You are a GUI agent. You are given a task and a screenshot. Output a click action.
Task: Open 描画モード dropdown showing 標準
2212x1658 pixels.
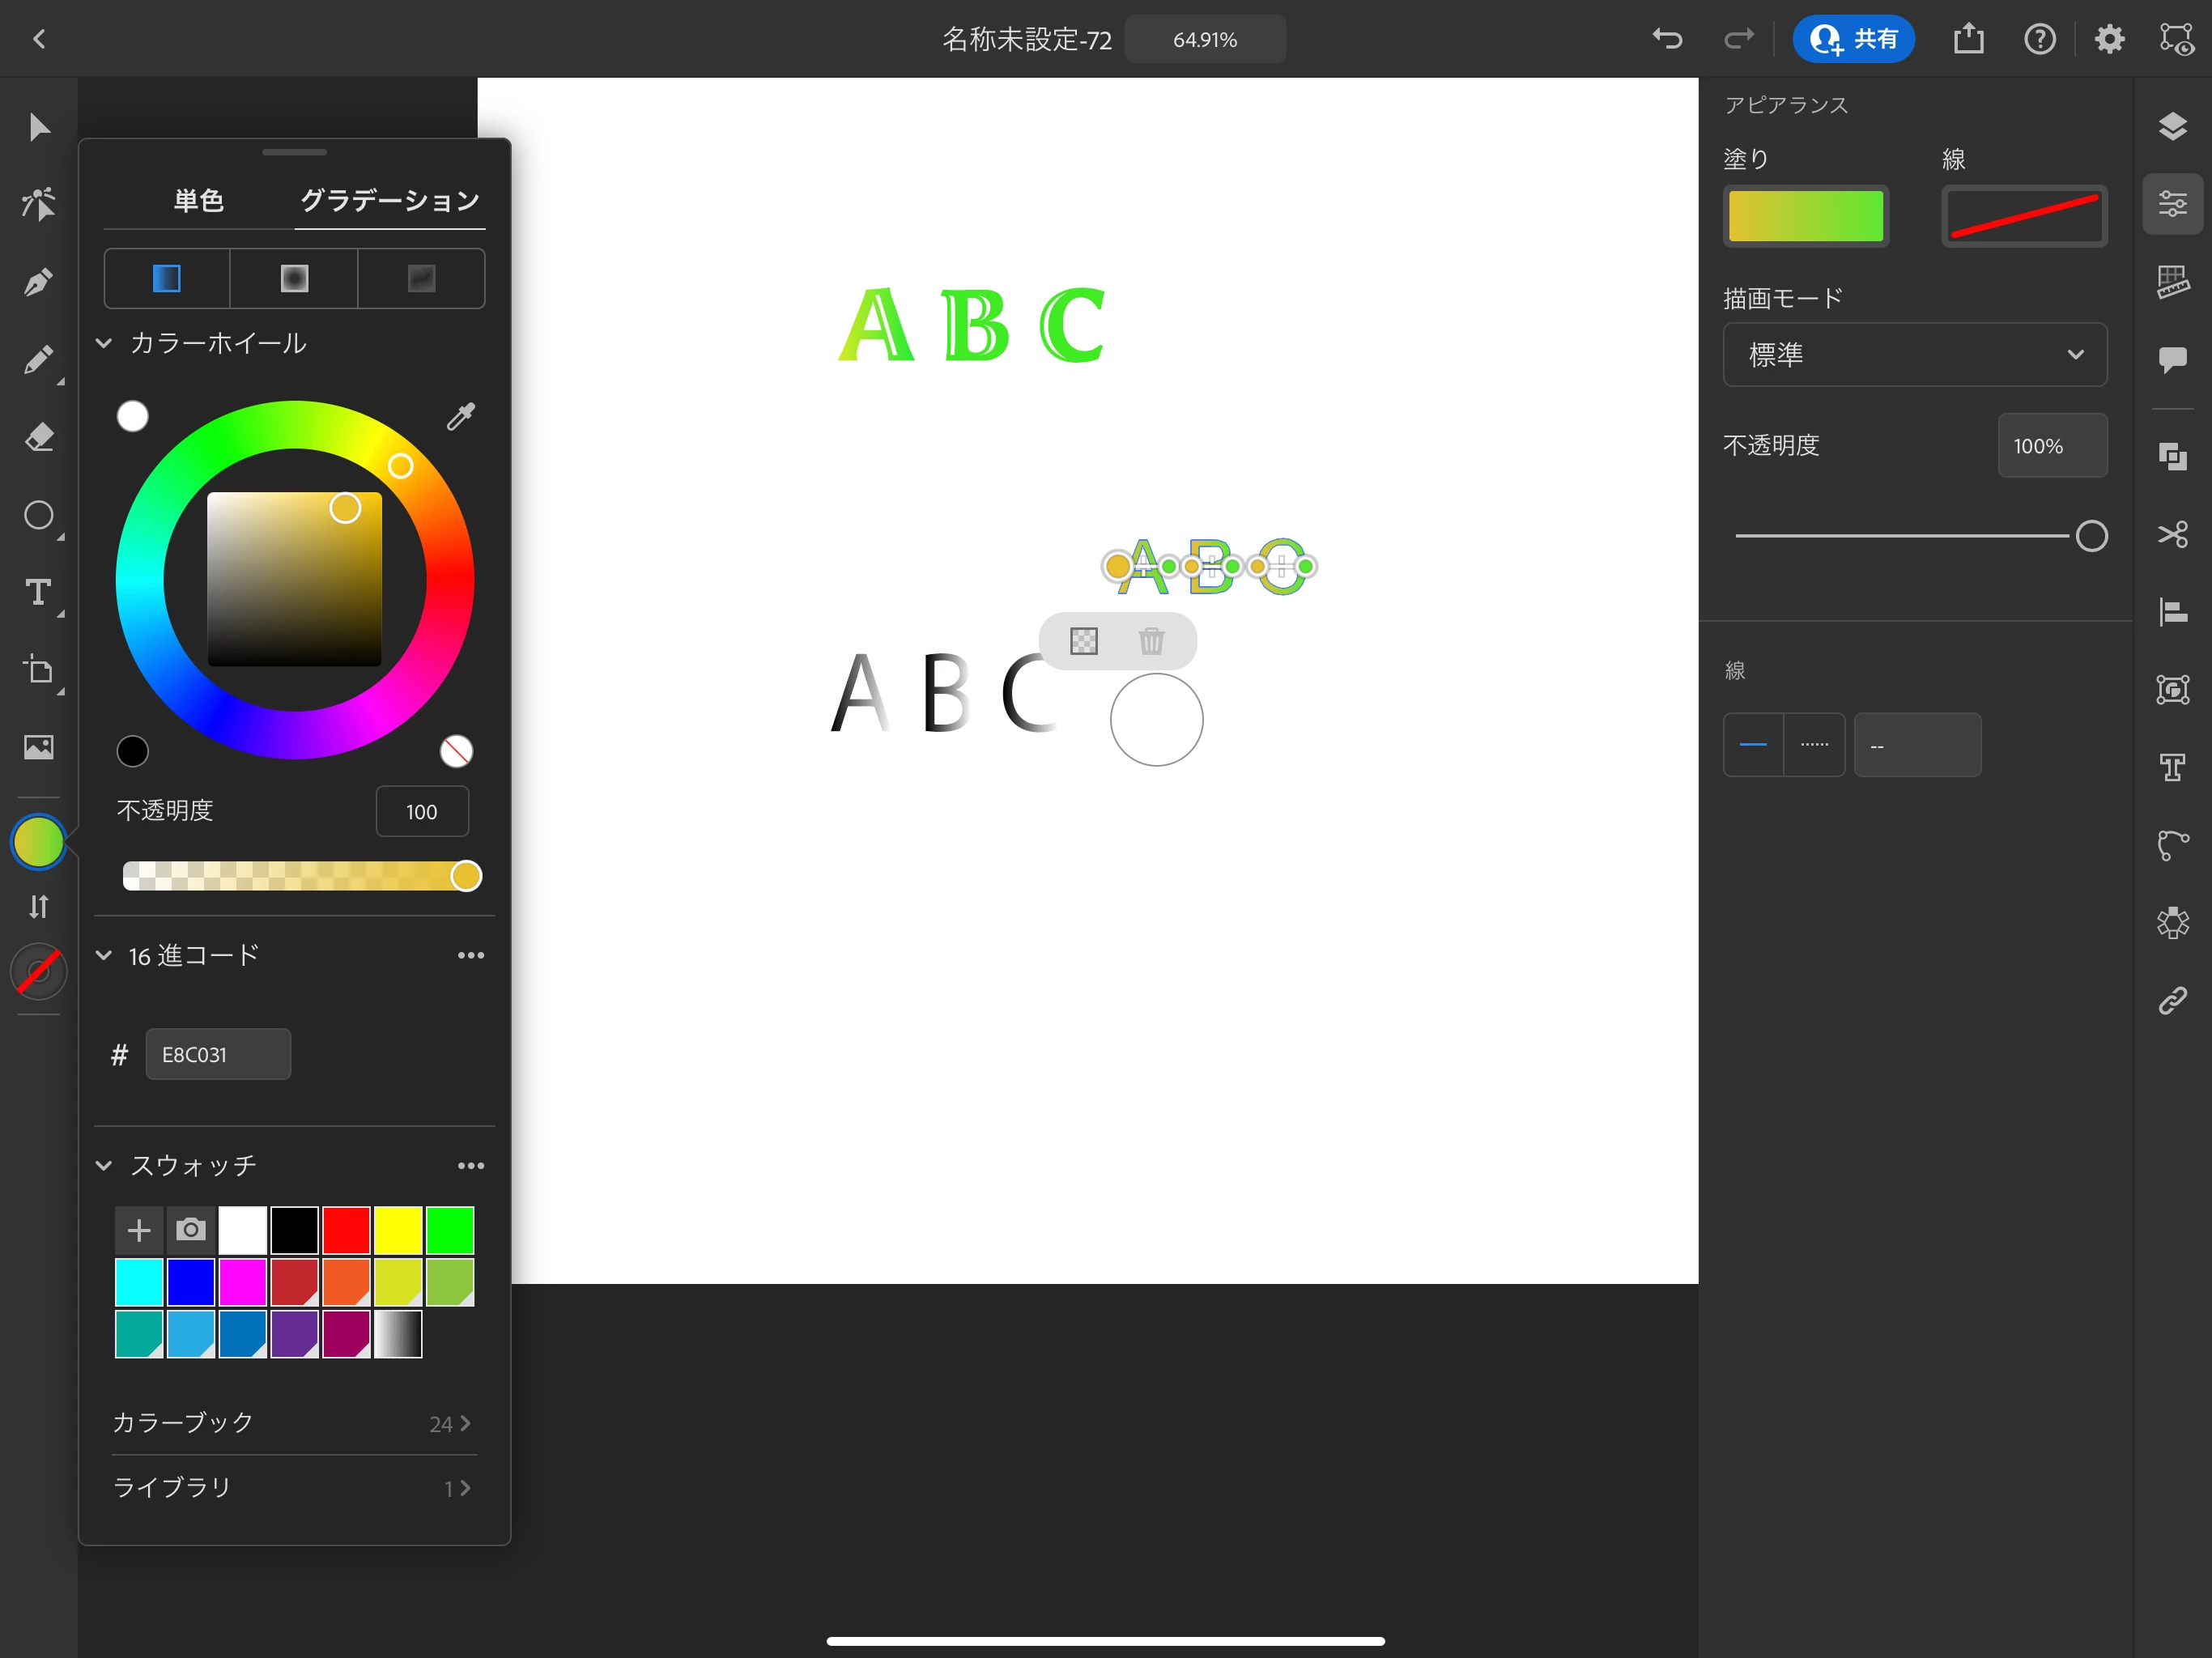click(1914, 355)
